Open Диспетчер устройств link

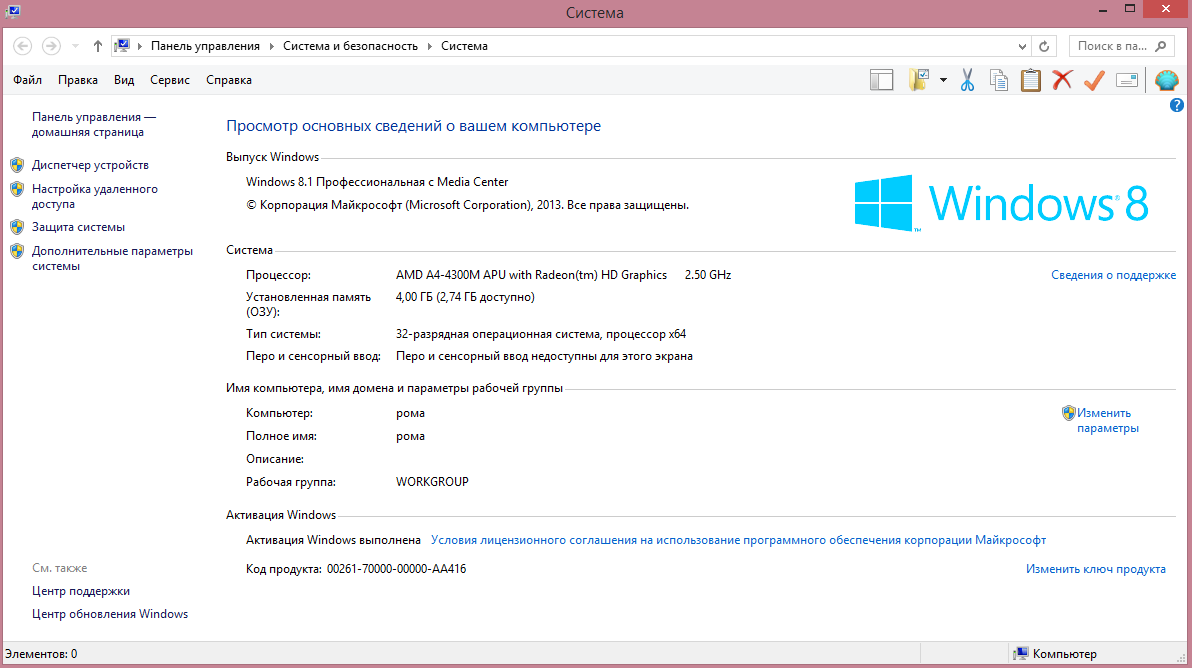tap(90, 165)
